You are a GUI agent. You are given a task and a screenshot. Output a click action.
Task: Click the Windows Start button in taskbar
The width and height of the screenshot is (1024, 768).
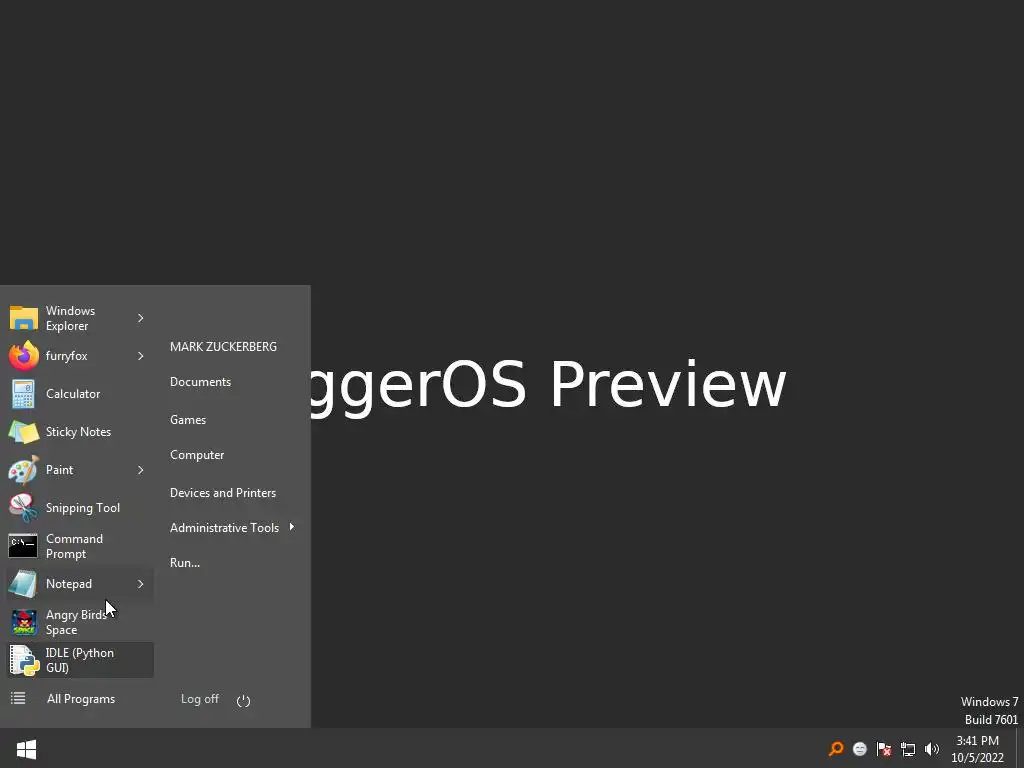26,749
